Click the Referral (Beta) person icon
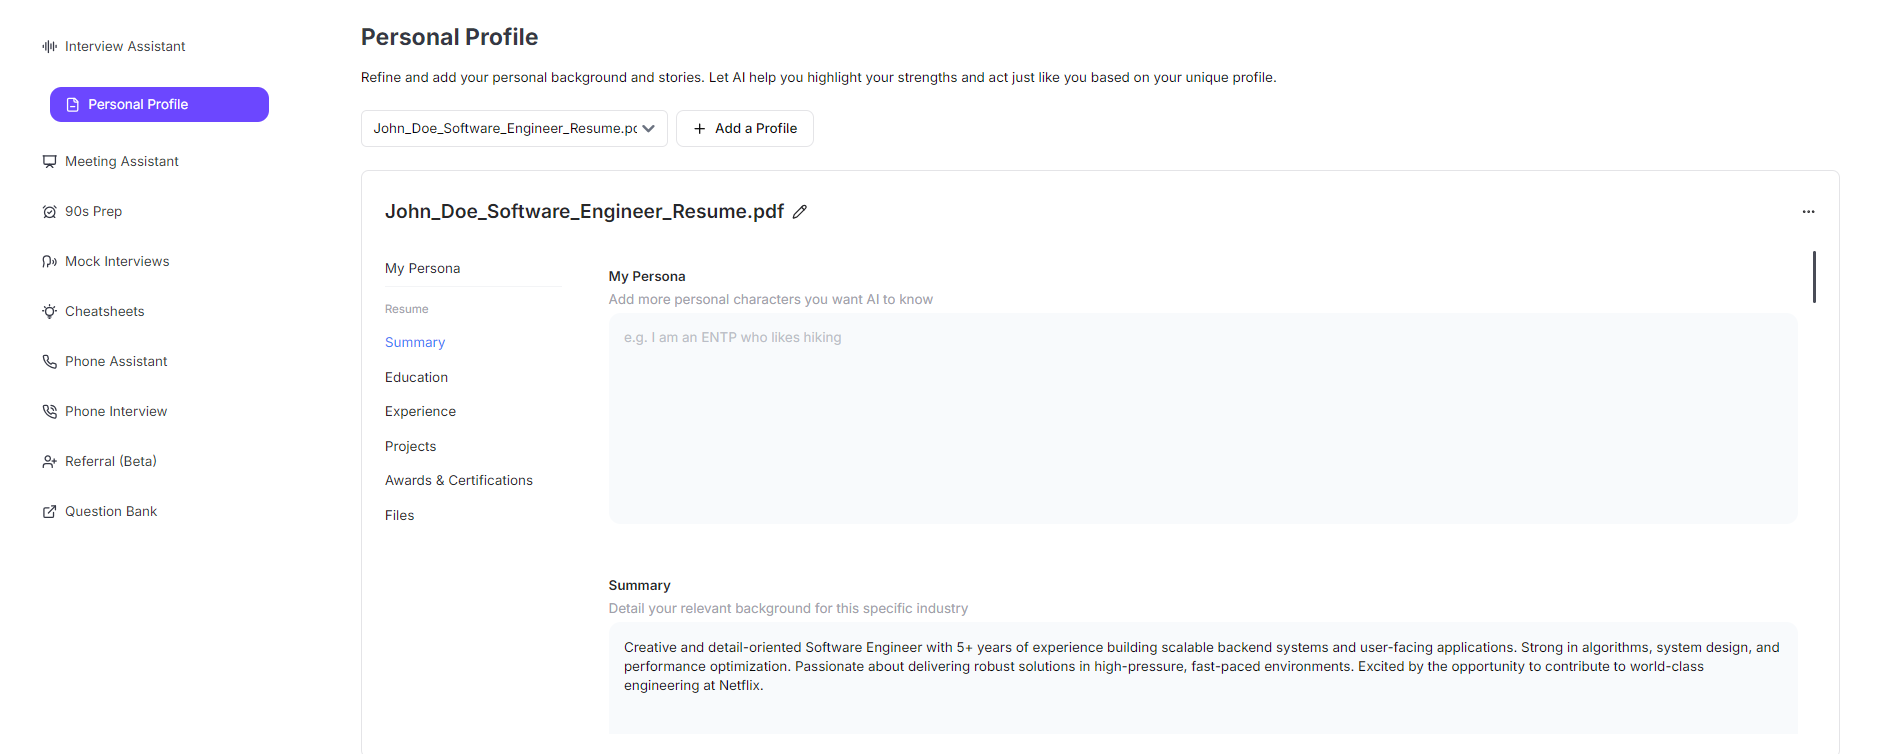This screenshot has height=754, width=1886. point(49,461)
